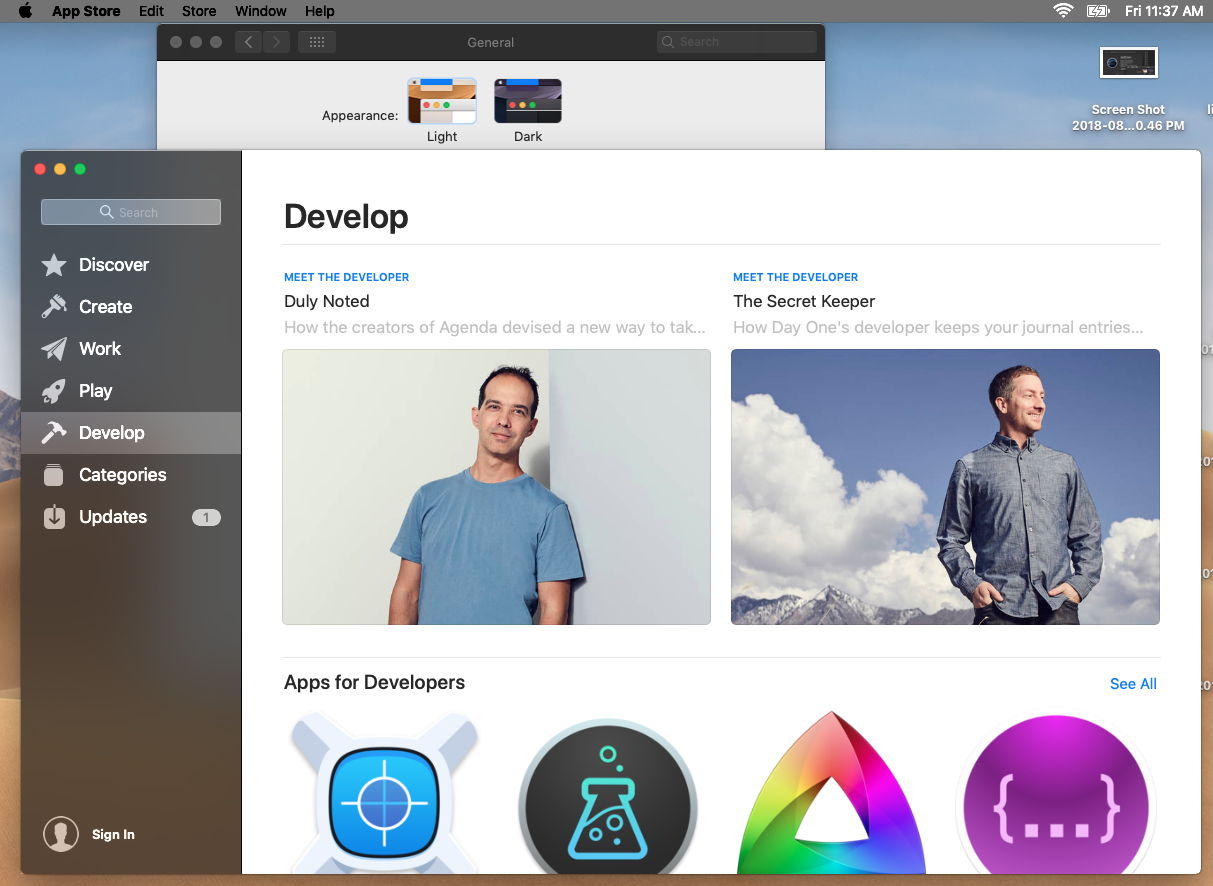Screen dimensions: 1213x886
Task: Open the Store menu
Action: [x=199, y=11]
